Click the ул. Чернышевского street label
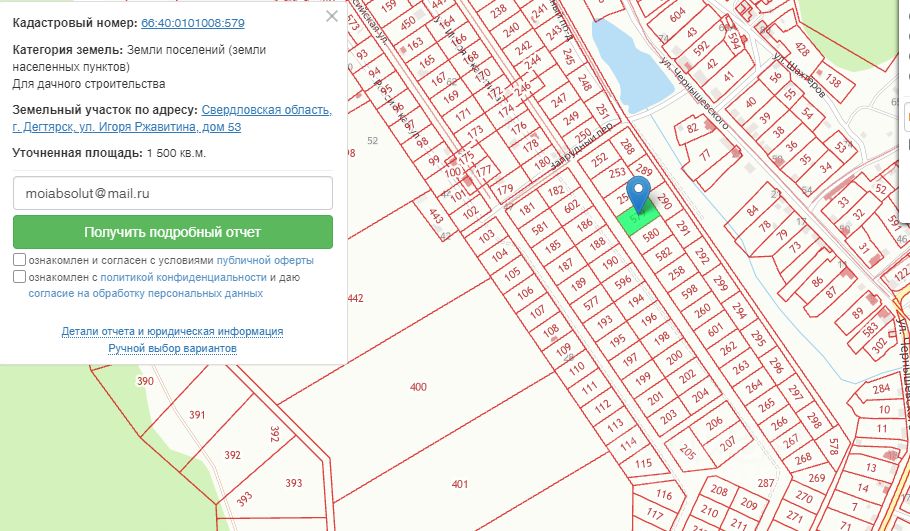 click(x=694, y=92)
